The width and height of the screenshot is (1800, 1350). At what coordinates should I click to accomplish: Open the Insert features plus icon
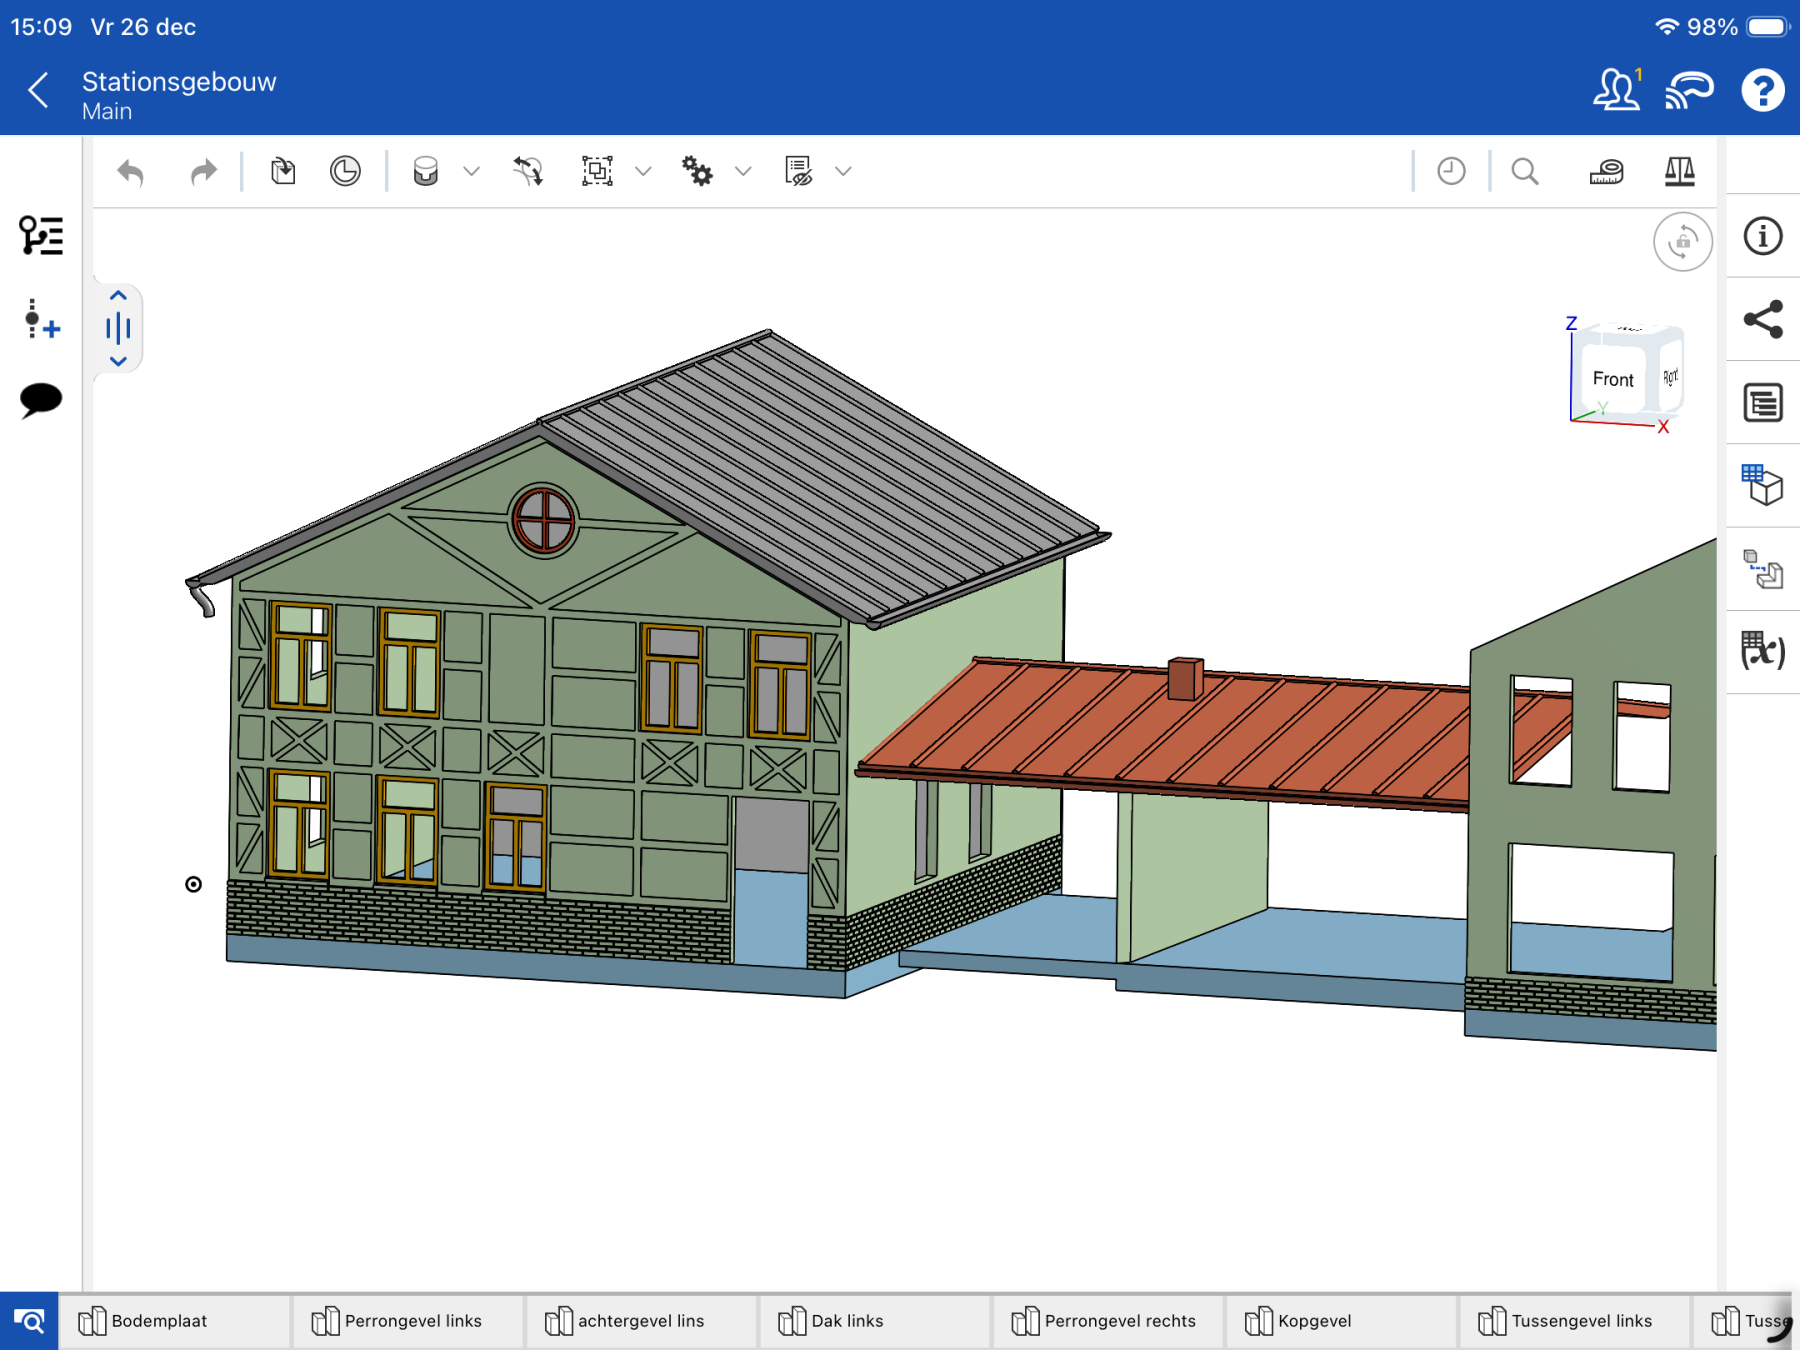click(x=40, y=320)
